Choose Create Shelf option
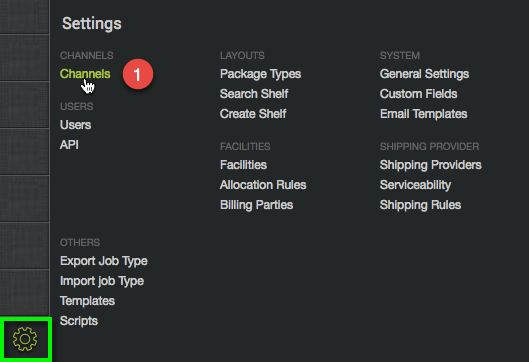Screen dimensions: 529x362 pos(253,114)
